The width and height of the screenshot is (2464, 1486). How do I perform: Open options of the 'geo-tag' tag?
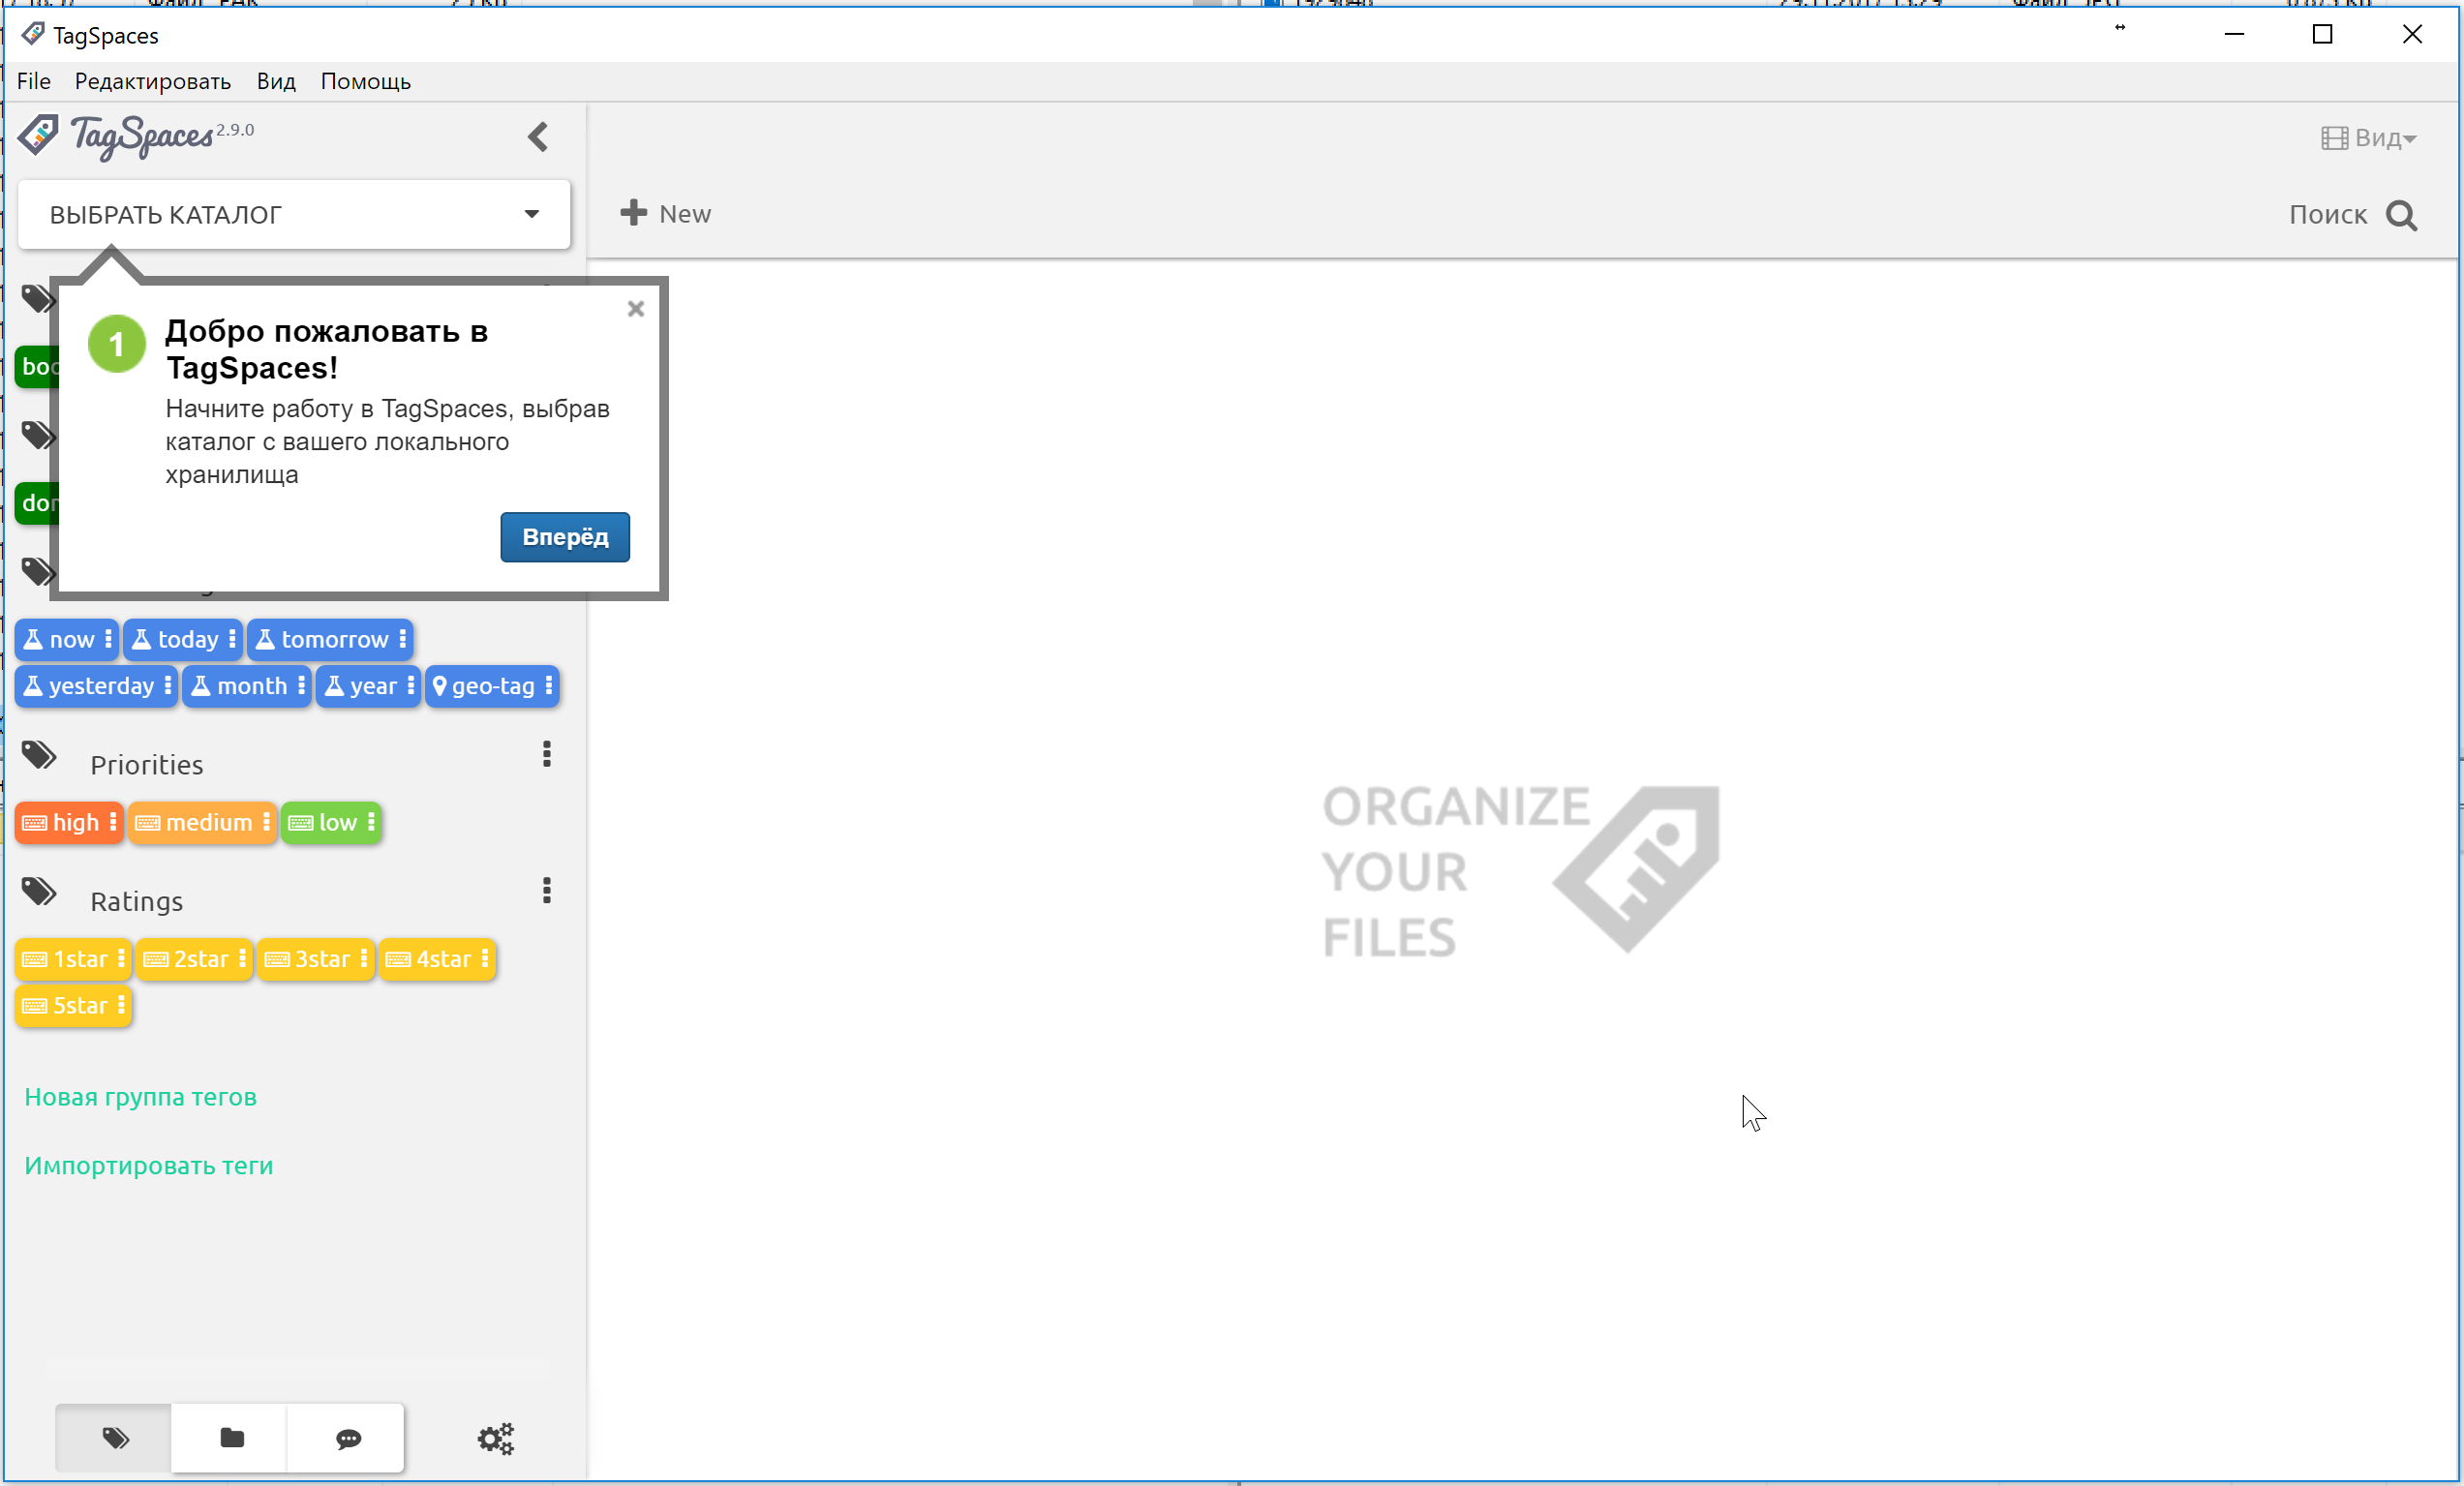click(549, 685)
